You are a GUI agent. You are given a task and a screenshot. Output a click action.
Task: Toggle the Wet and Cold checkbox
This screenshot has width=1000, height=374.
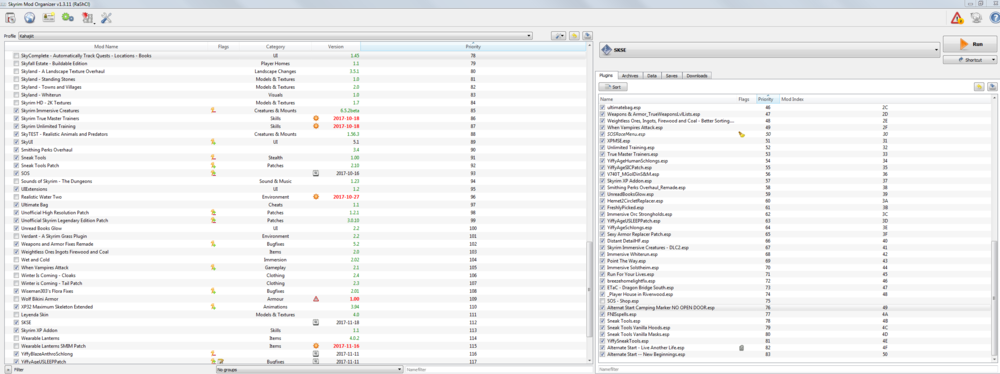17,260
